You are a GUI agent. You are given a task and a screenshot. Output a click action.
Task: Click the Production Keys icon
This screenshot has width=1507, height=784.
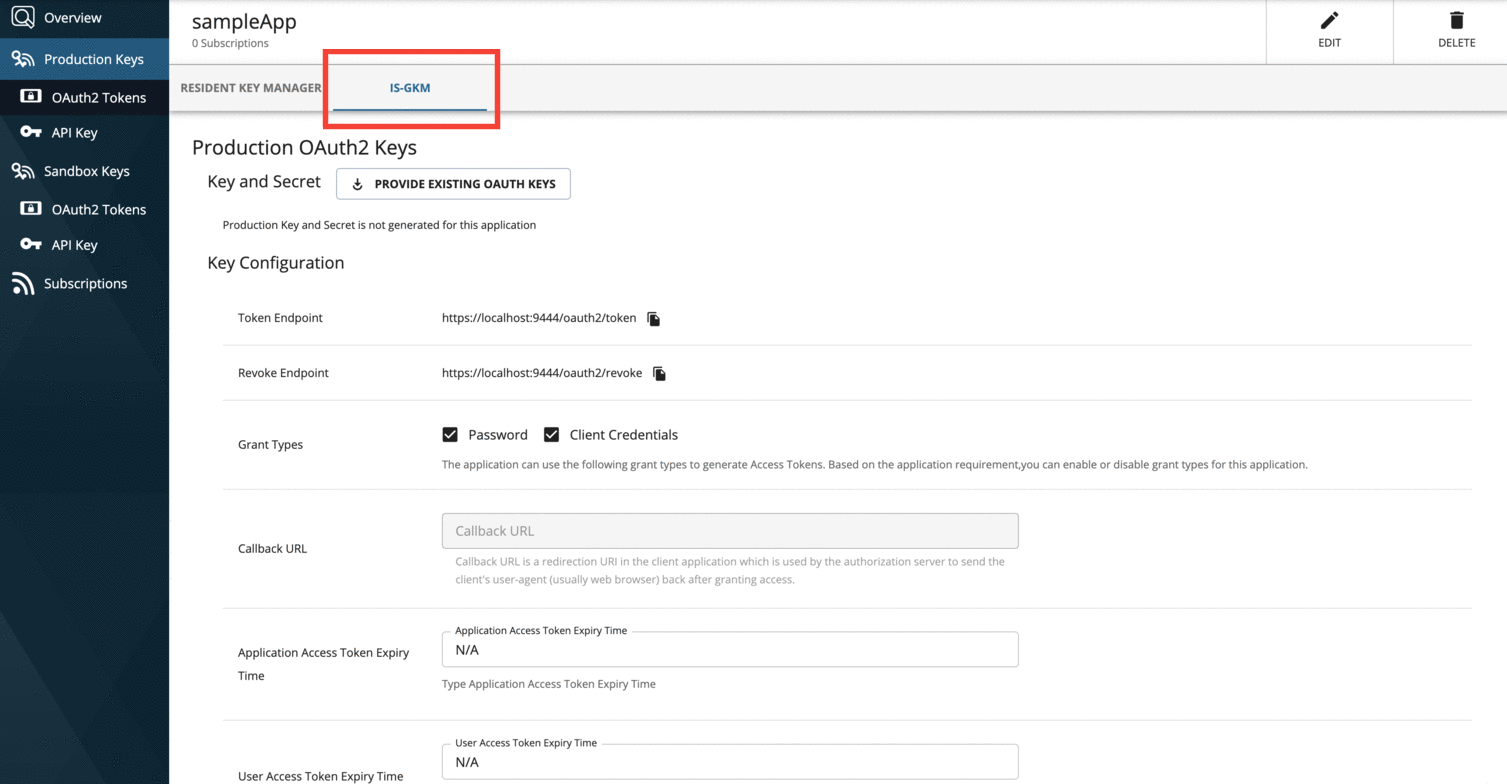(x=23, y=60)
